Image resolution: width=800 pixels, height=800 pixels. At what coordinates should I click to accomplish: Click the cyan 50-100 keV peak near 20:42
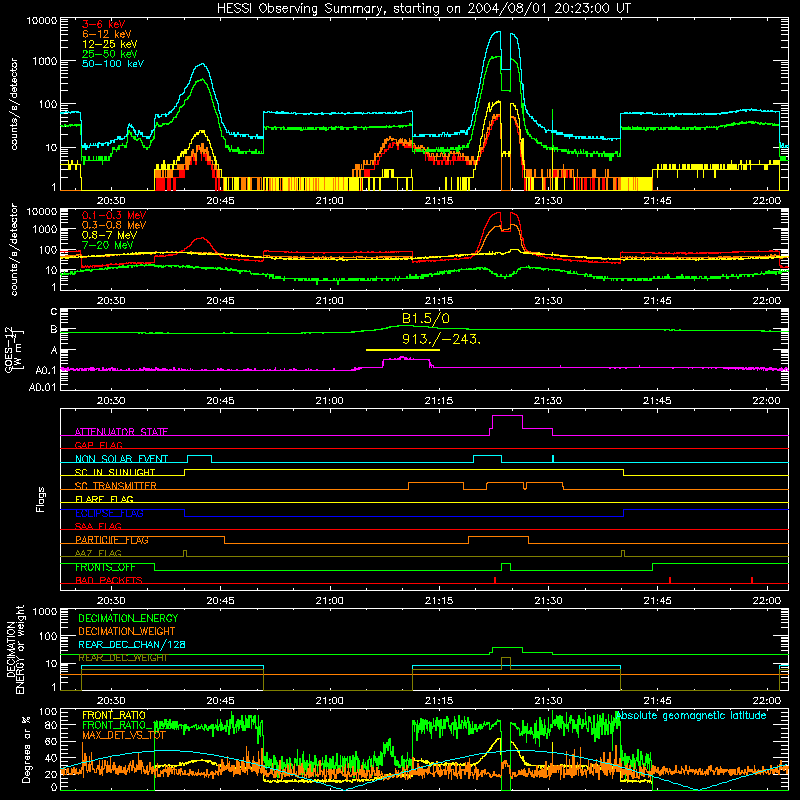[x=203, y=64]
